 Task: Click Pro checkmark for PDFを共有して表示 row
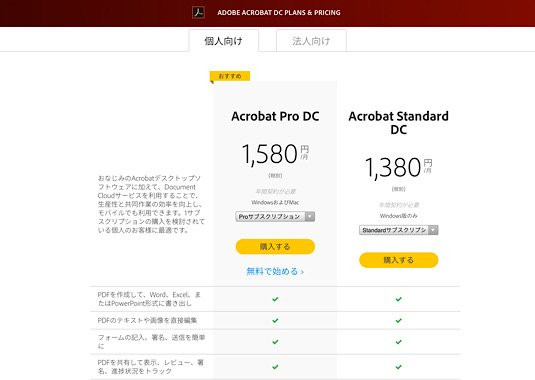[x=275, y=367]
